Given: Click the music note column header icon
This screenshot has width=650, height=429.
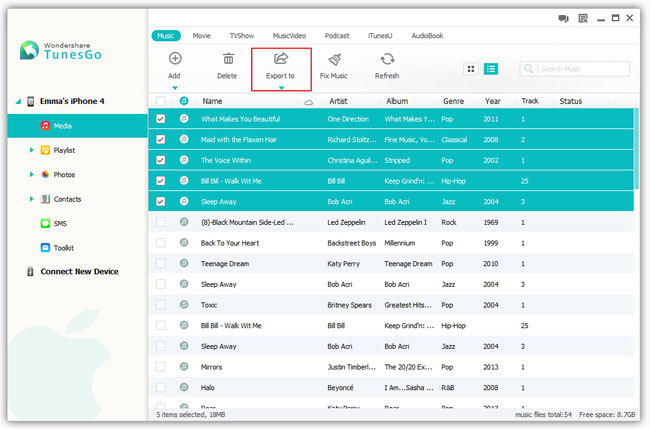Looking at the screenshot, I should pyautogui.click(x=184, y=101).
